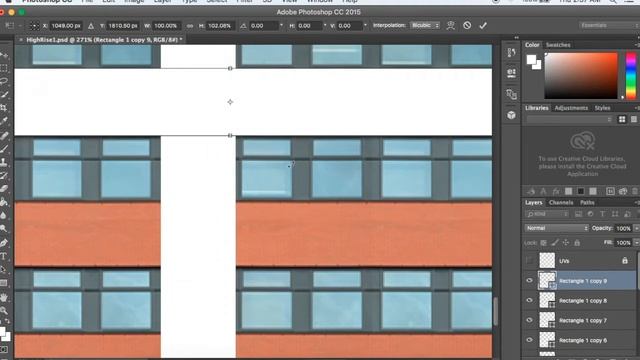Switch to the Channels tab
The width and height of the screenshot is (640, 360).
point(561,202)
